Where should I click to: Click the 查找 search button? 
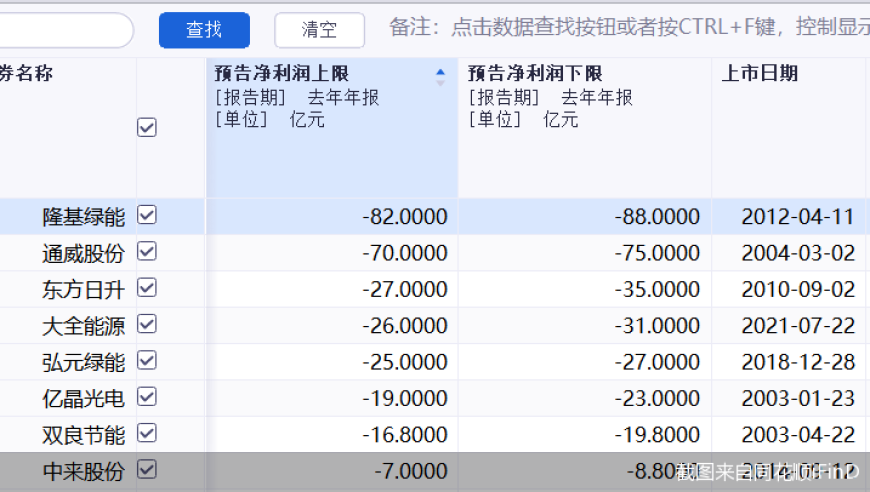click(204, 30)
